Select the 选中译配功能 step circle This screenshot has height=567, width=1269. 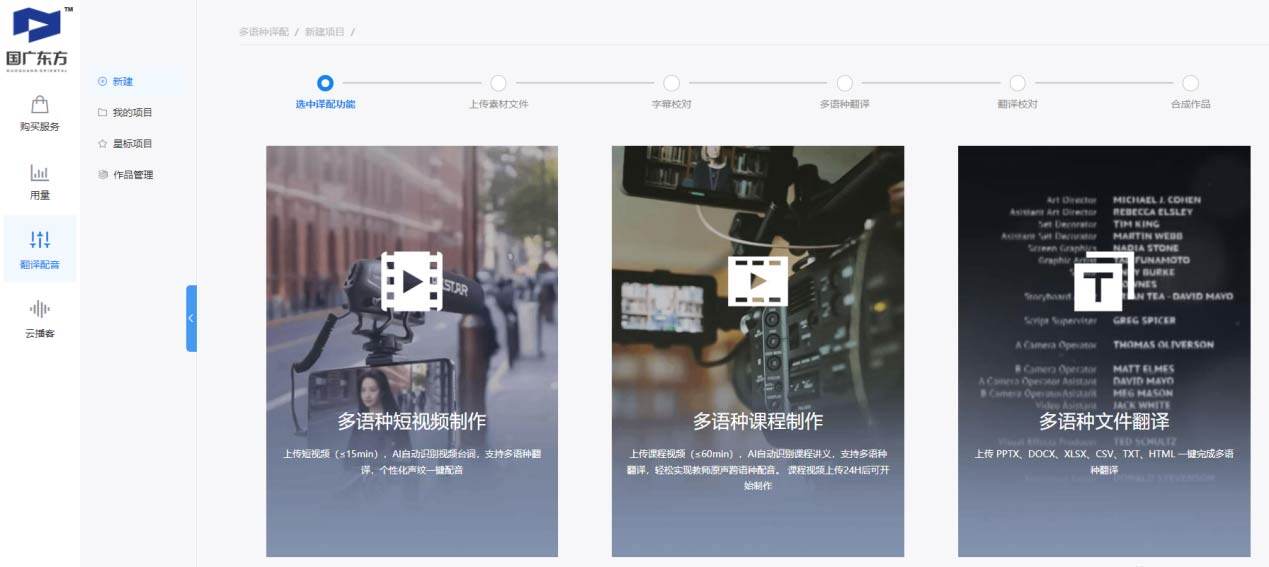(x=325, y=83)
